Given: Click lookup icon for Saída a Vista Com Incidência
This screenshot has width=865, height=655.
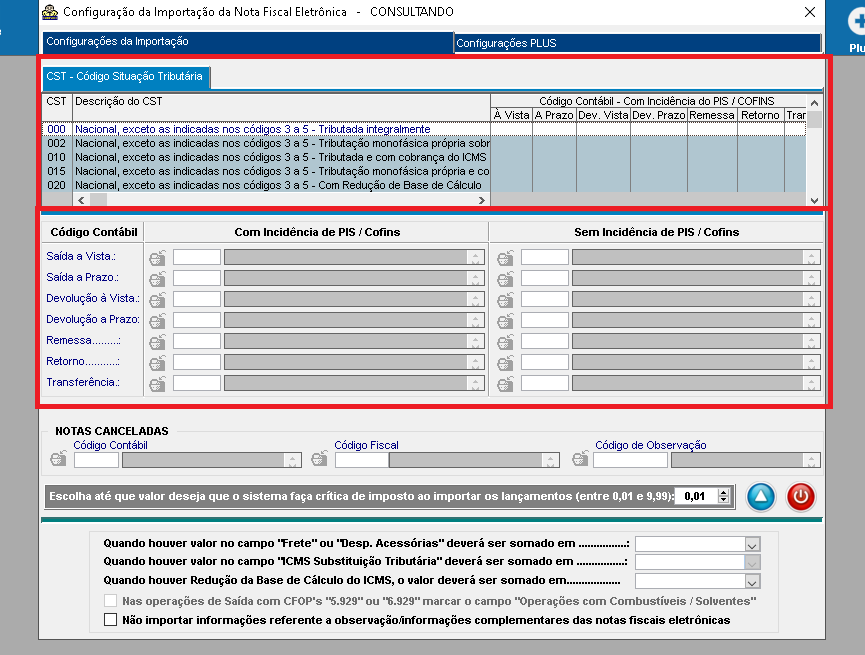Looking at the screenshot, I should coord(157,257).
